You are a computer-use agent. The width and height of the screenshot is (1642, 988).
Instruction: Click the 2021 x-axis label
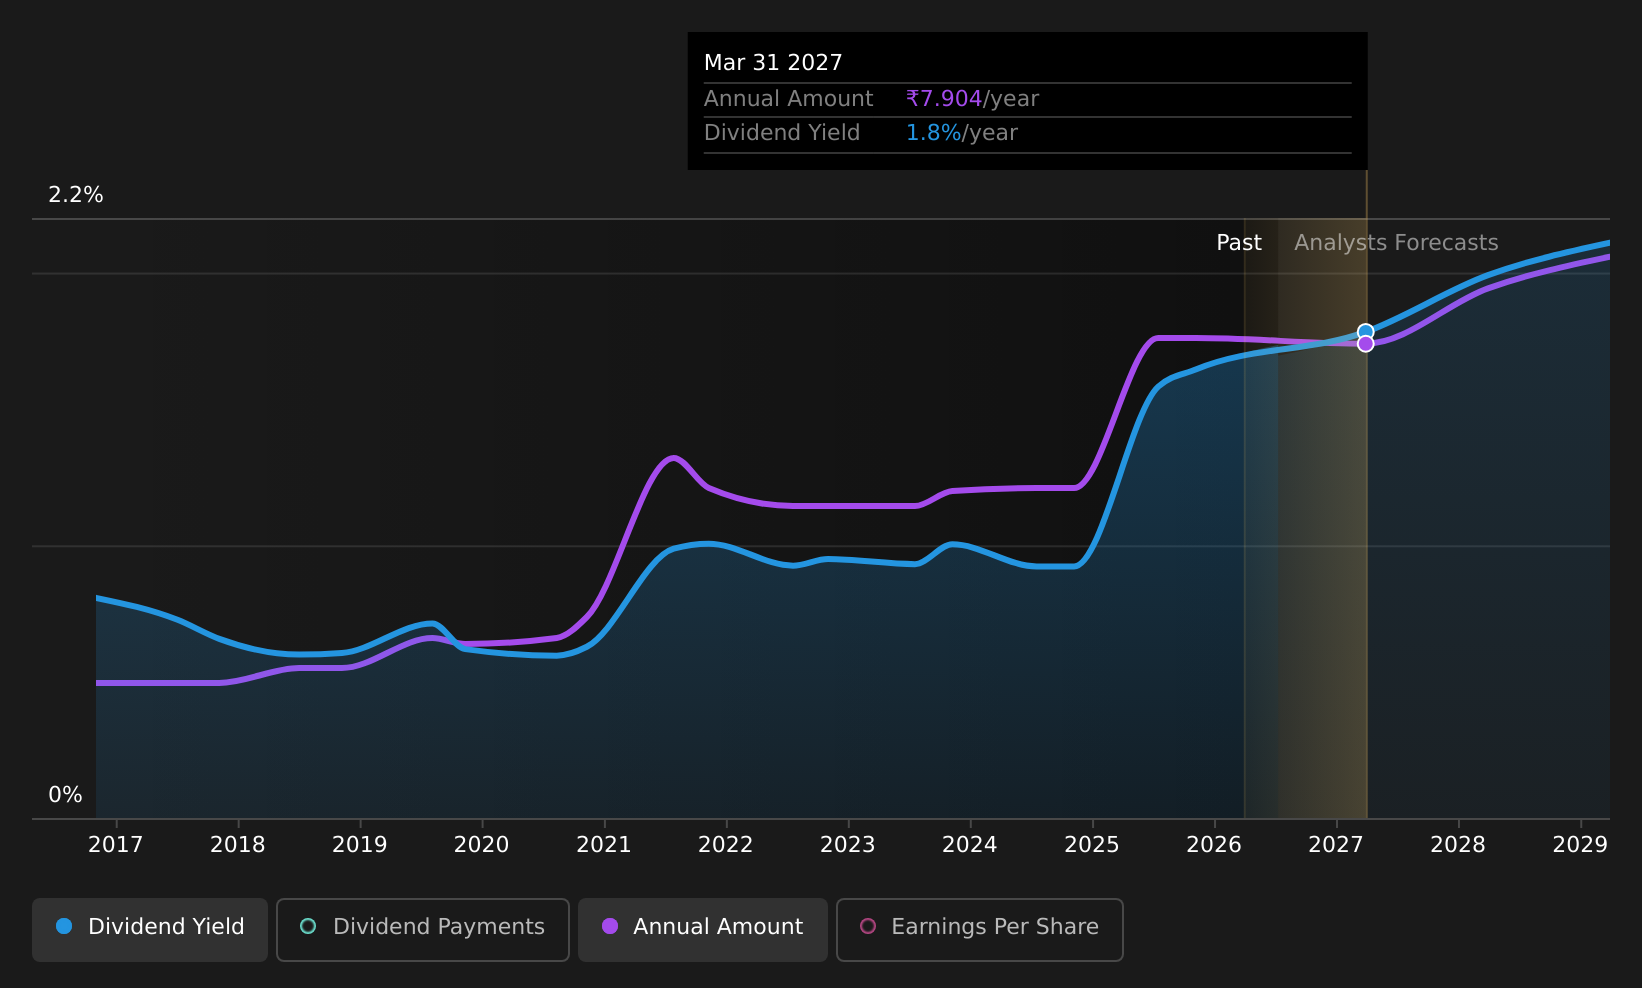(604, 845)
